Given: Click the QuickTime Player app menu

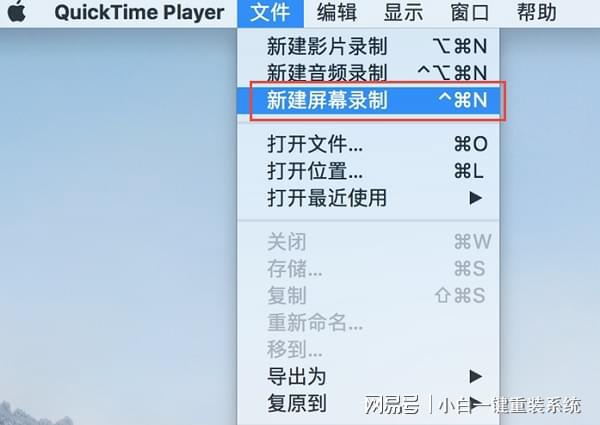Looking at the screenshot, I should (139, 13).
